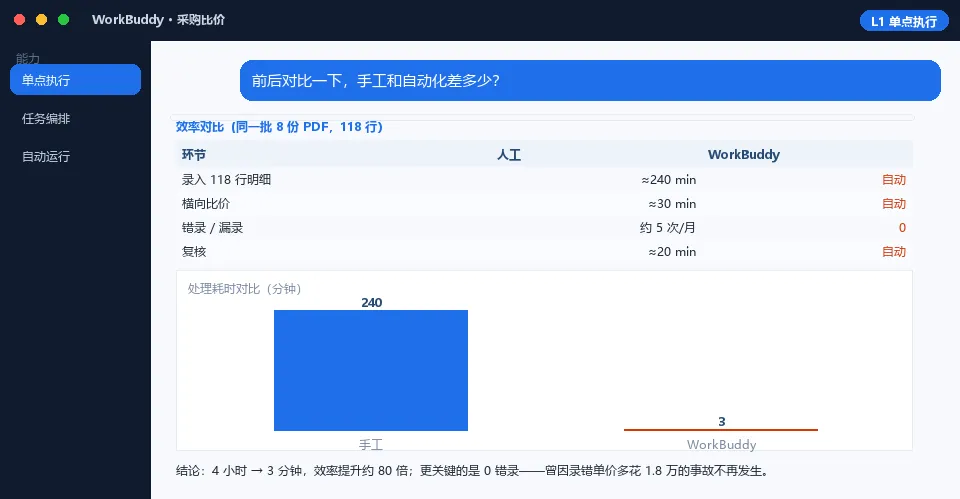The image size is (960, 499).
Task: Click the ≈20 min cell
Action: point(672,252)
